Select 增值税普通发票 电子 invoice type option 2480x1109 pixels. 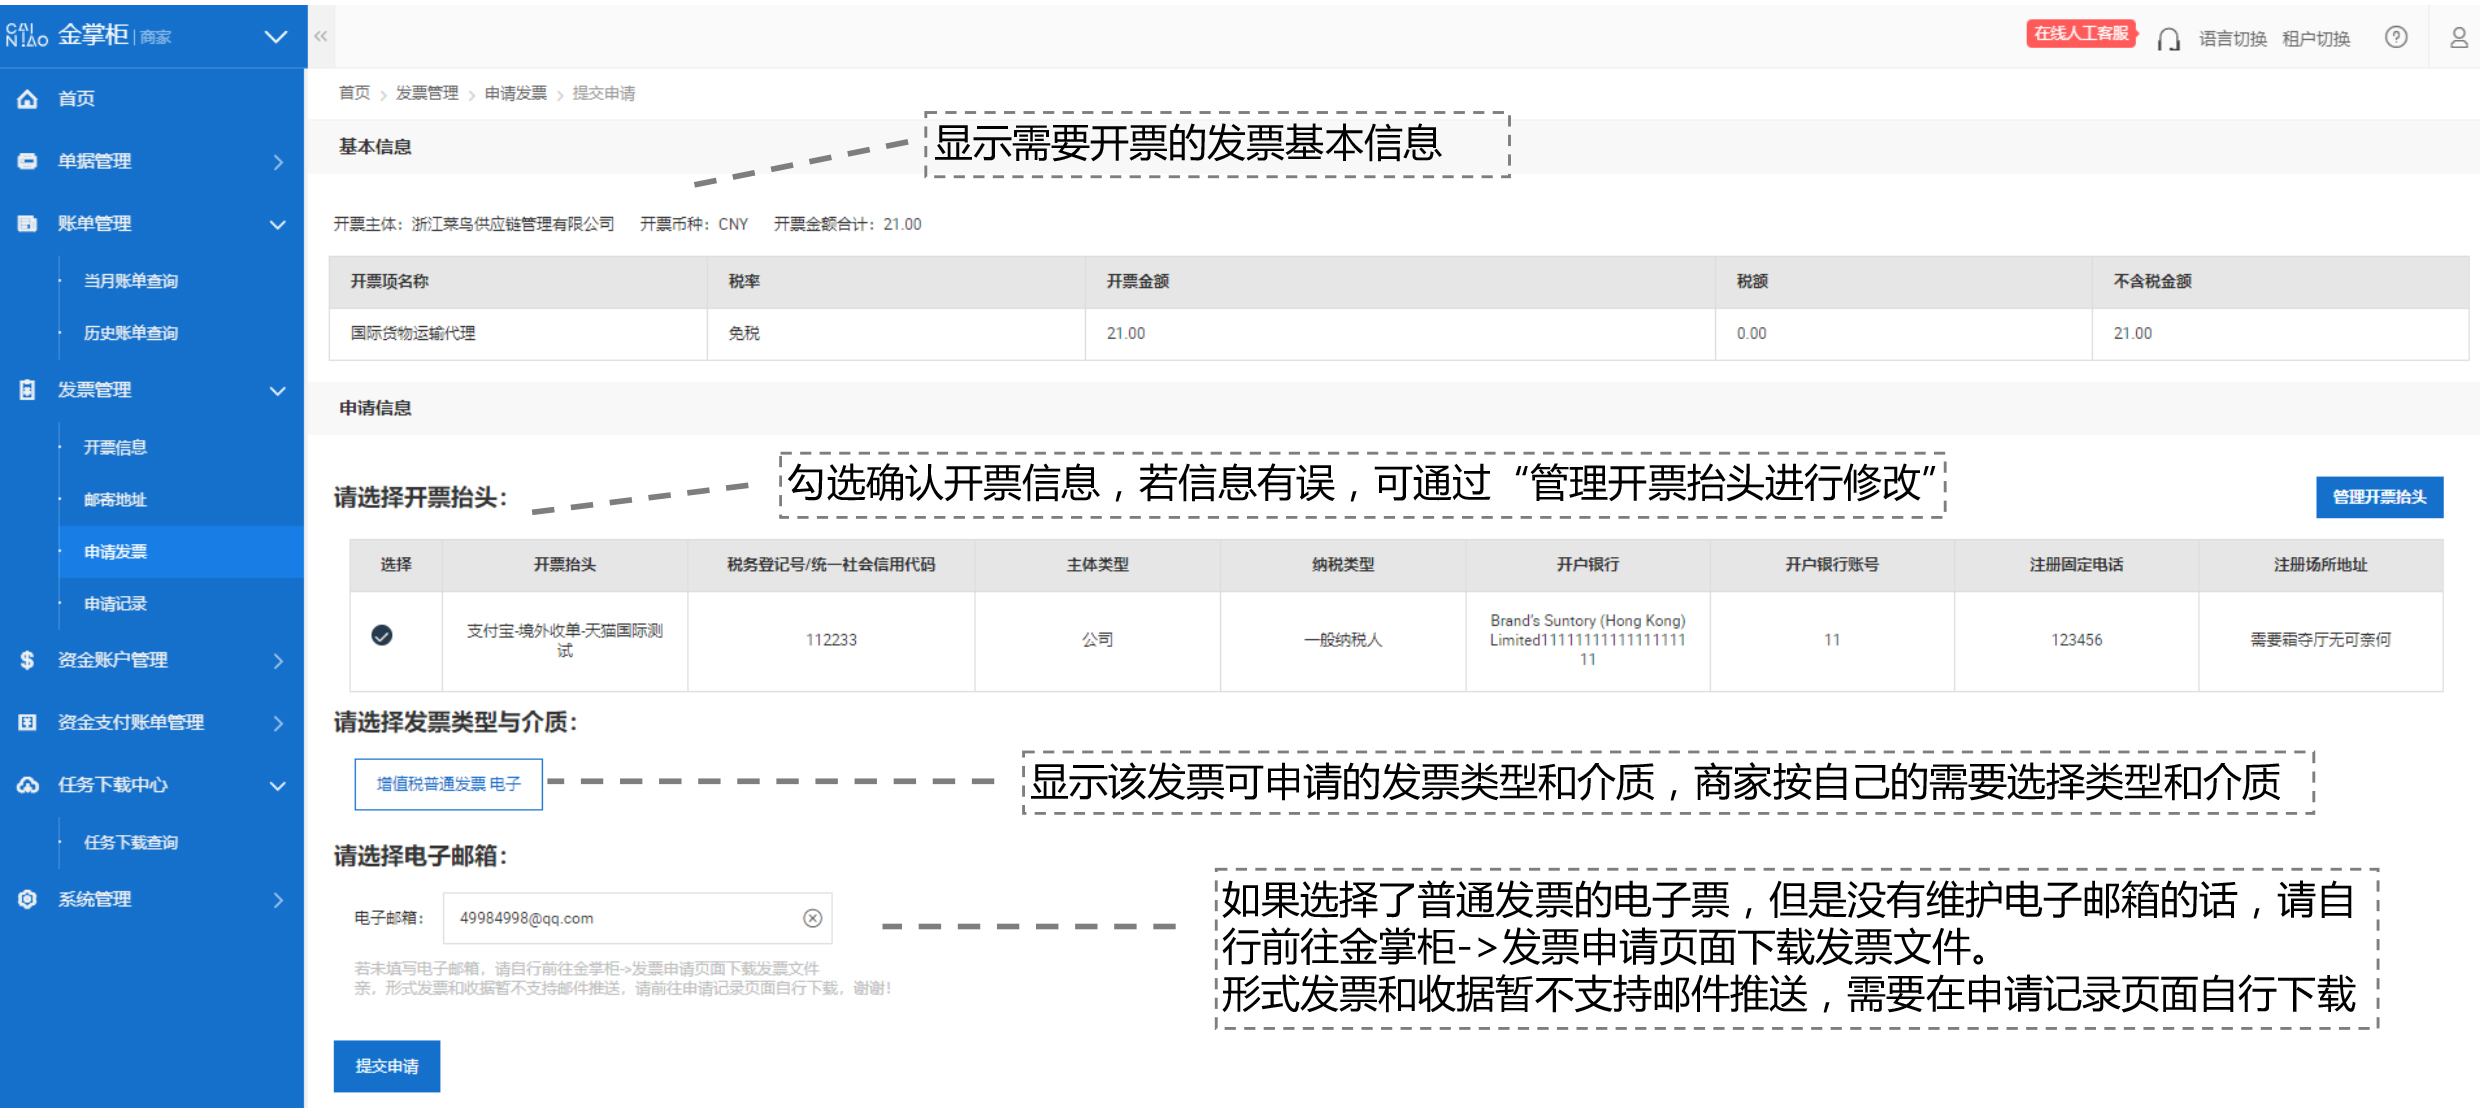tap(448, 784)
